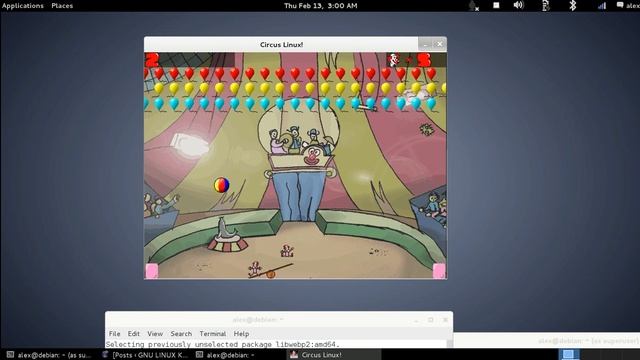Click the red score number in game

click(x=152, y=60)
